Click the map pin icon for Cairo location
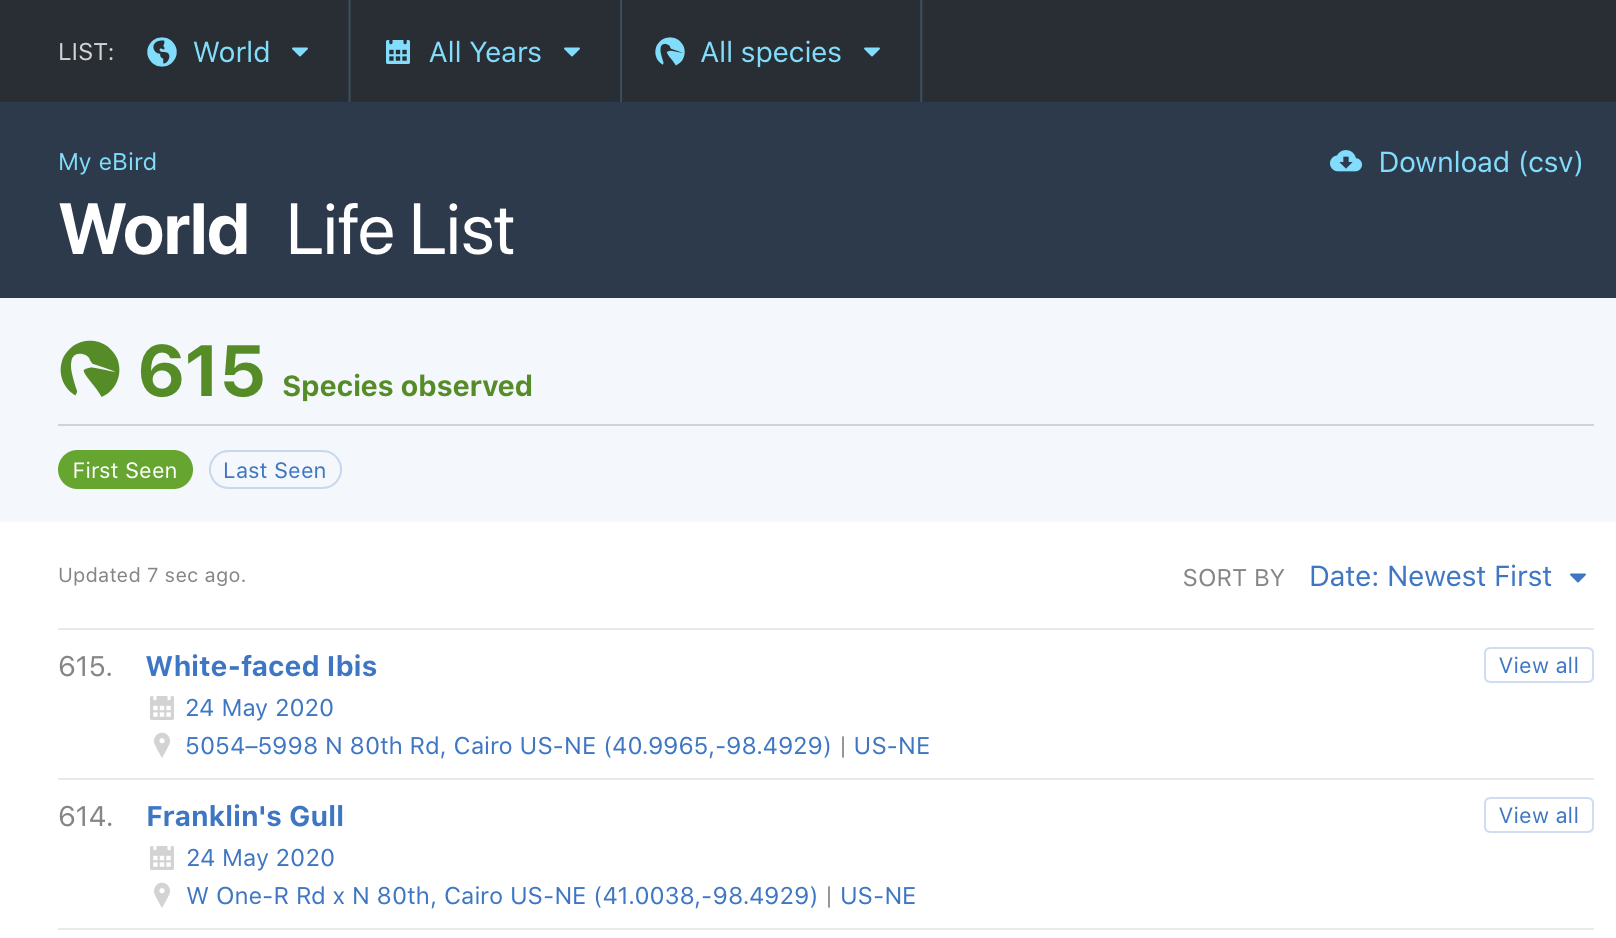Image resolution: width=1616 pixels, height=938 pixels. click(x=161, y=745)
